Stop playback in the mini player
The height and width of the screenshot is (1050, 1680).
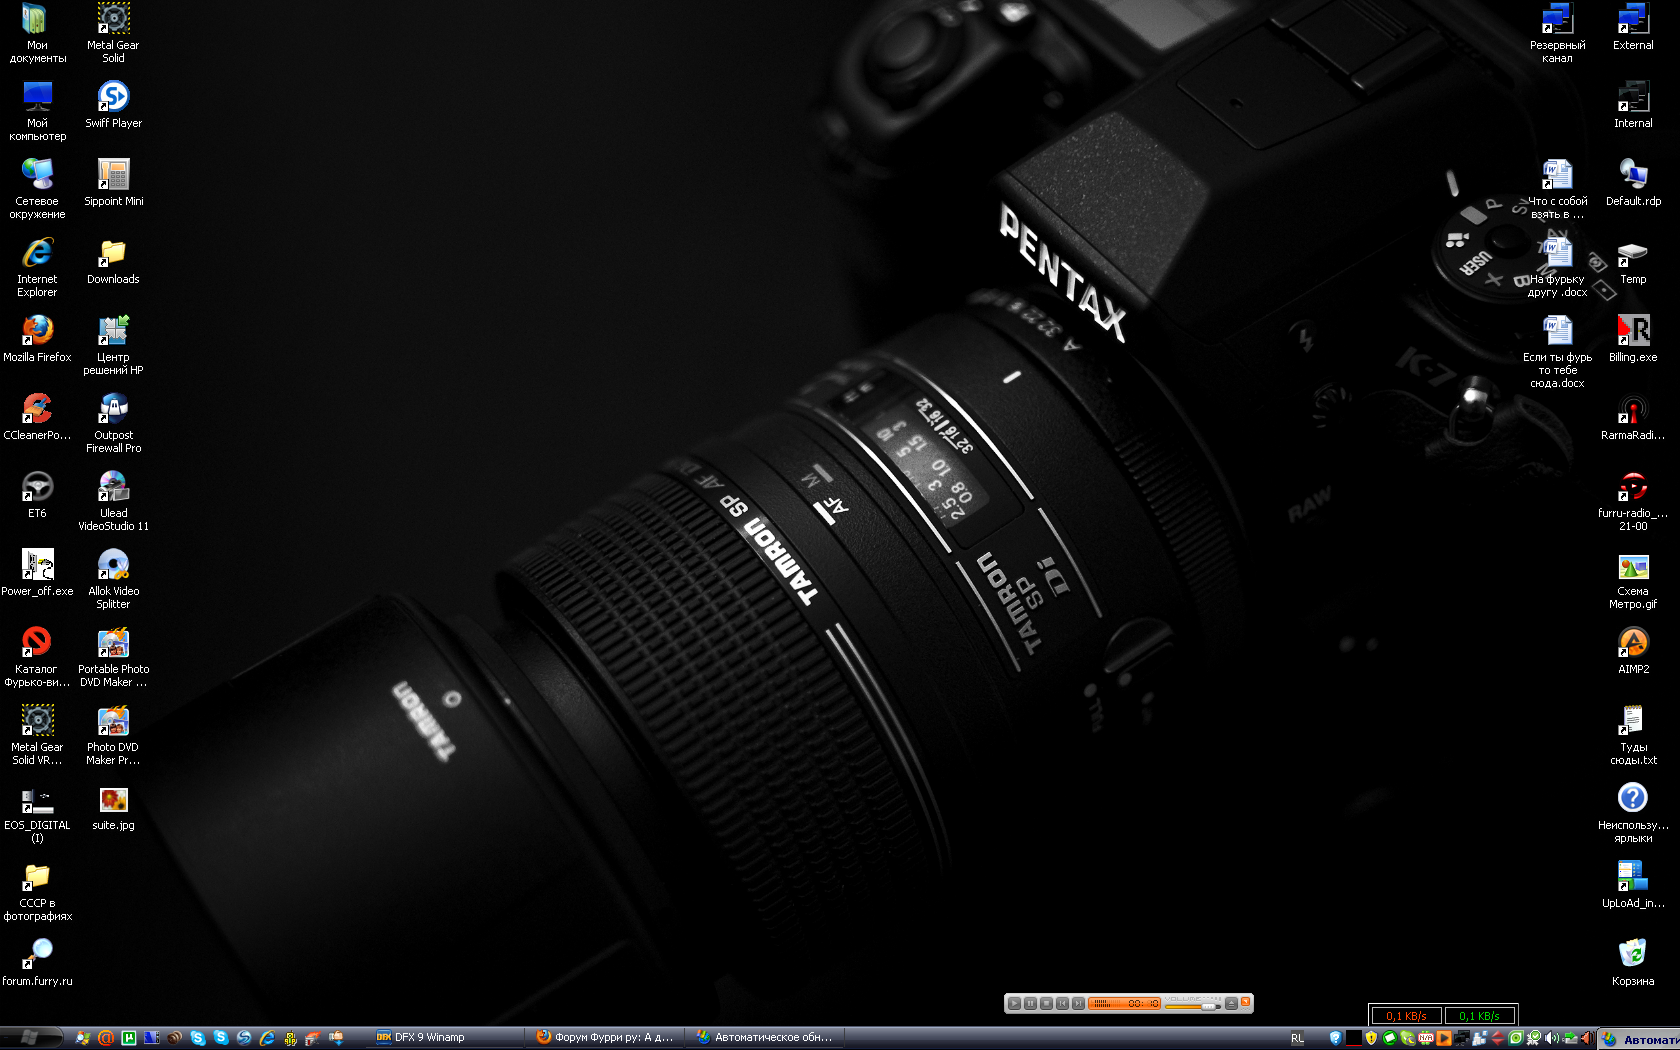[x=1046, y=1003]
